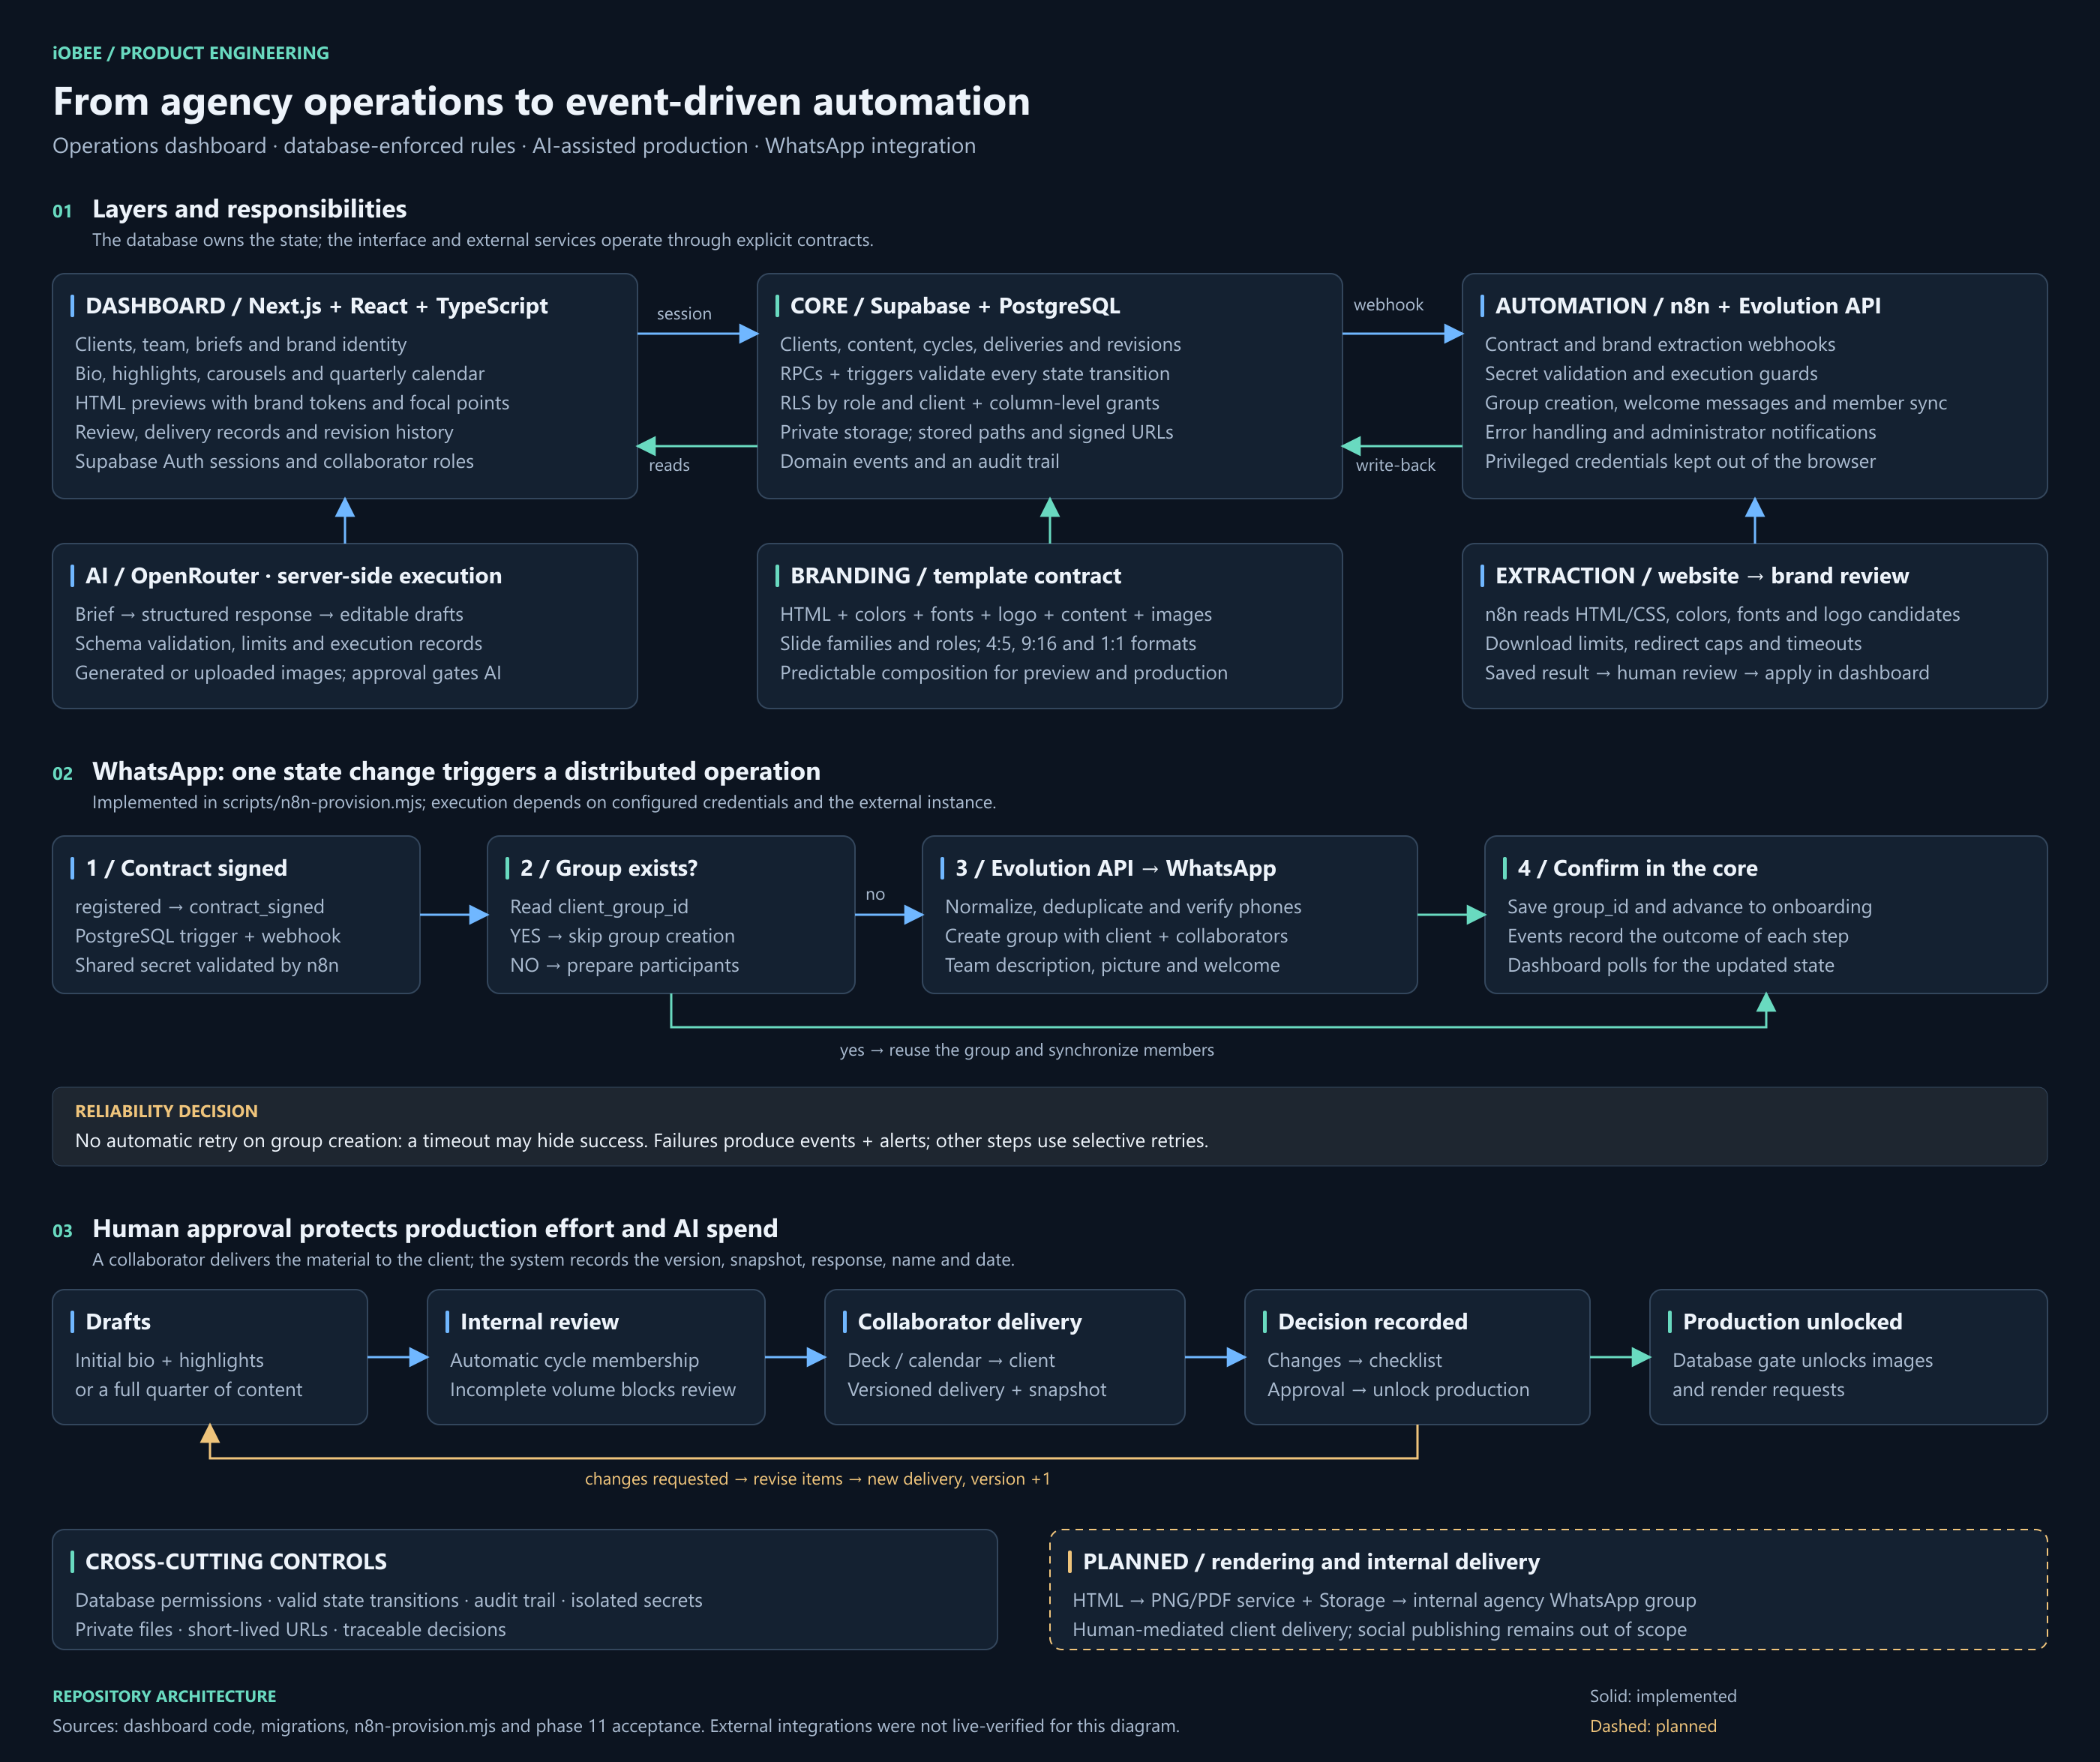This screenshot has width=2100, height=1762.
Task: Click the 'Drafts' card title
Action: [x=118, y=1322]
